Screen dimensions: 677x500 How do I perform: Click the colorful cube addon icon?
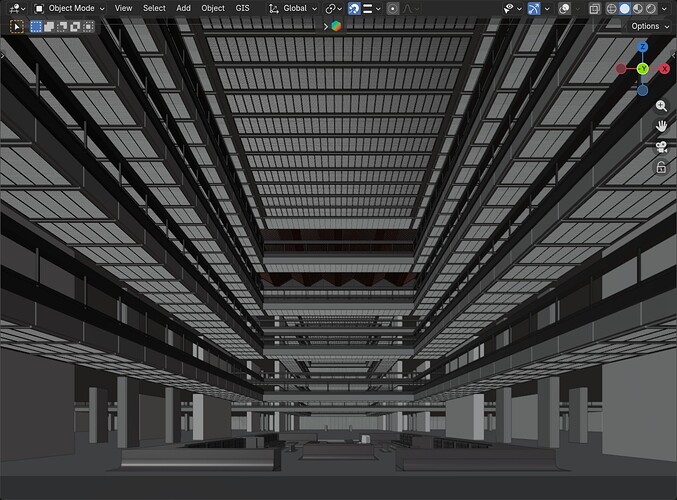[x=336, y=26]
